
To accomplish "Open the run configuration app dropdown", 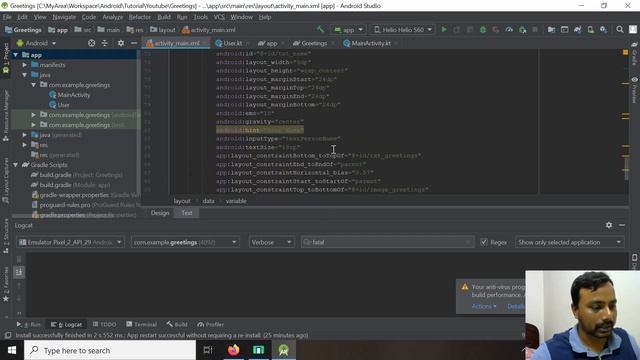I will (x=349, y=29).
